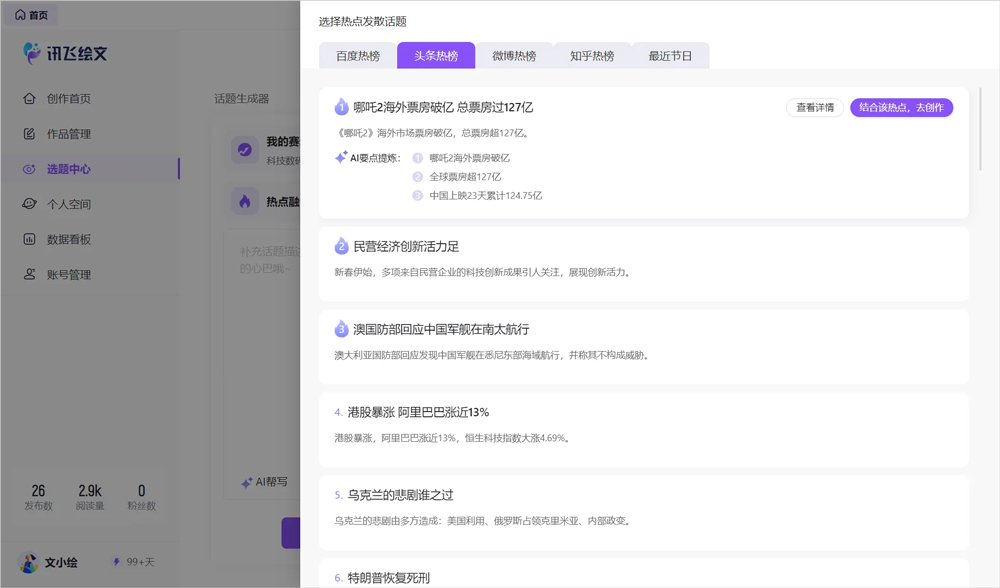Click the 讯飞绘文 logo icon
This screenshot has width=1000, height=588.
pyautogui.click(x=33, y=53)
